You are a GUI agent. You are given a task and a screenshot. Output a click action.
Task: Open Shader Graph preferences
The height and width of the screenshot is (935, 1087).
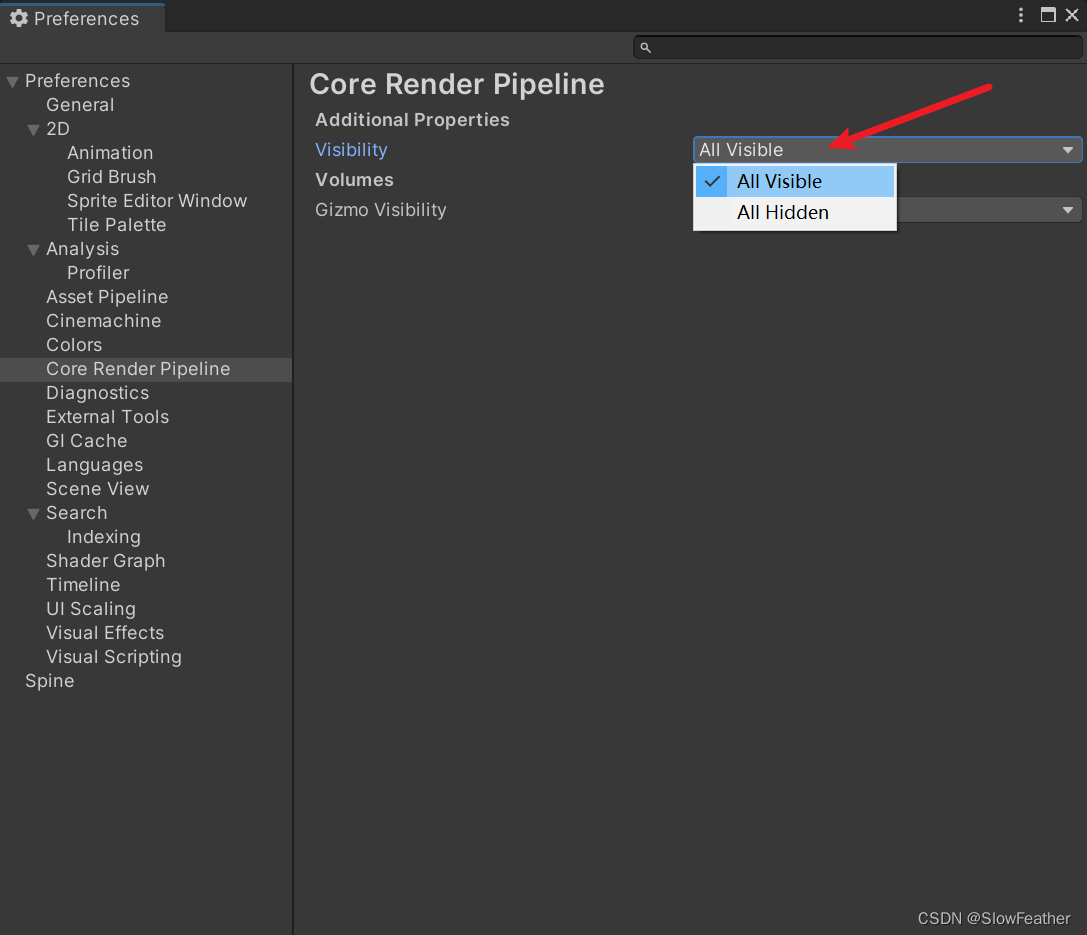pyautogui.click(x=105, y=561)
